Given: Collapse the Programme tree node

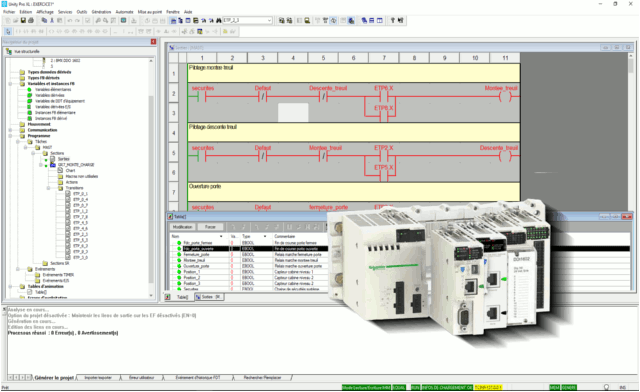Looking at the screenshot, I should coord(10,136).
